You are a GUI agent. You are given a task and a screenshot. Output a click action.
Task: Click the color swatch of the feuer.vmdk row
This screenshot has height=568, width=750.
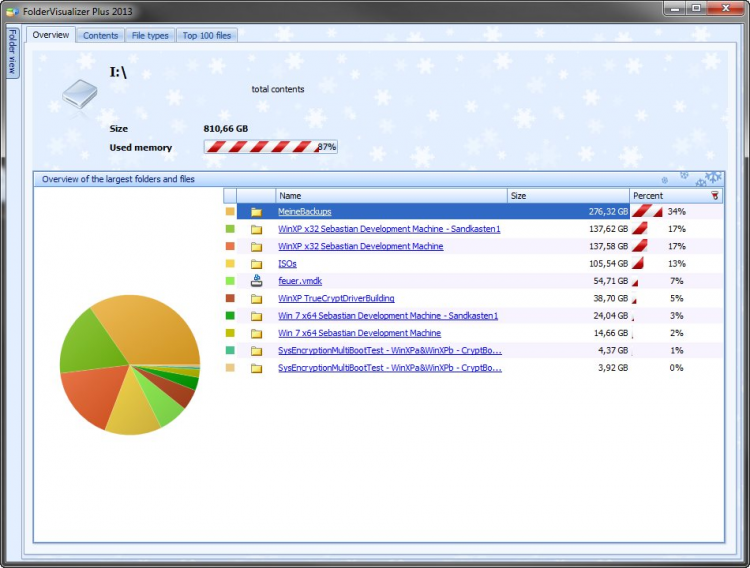tap(230, 281)
